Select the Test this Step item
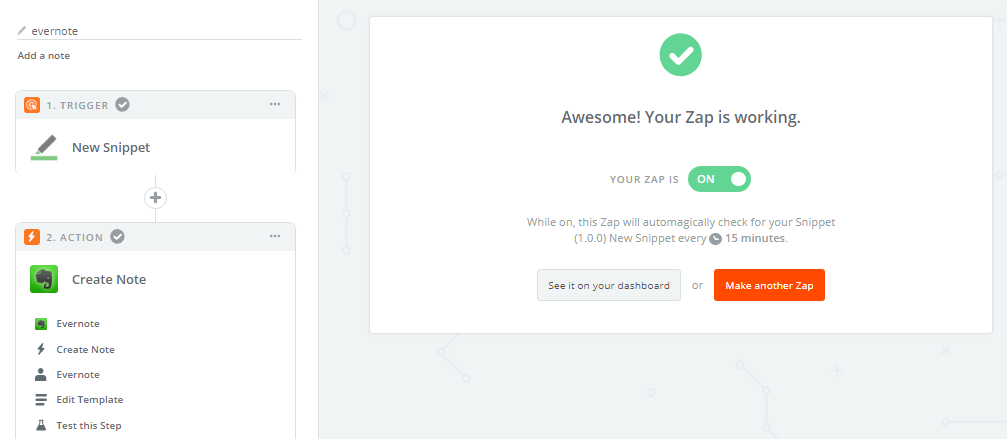The height and width of the screenshot is (439, 1007). point(89,425)
